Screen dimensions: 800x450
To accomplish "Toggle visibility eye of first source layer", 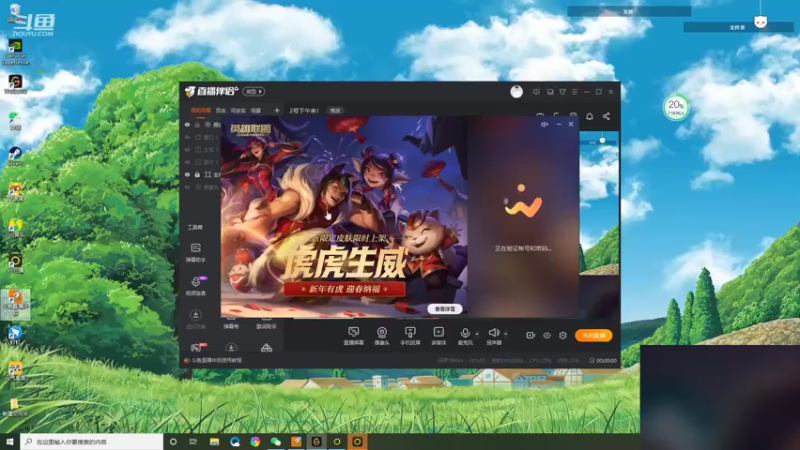I will coord(187,124).
